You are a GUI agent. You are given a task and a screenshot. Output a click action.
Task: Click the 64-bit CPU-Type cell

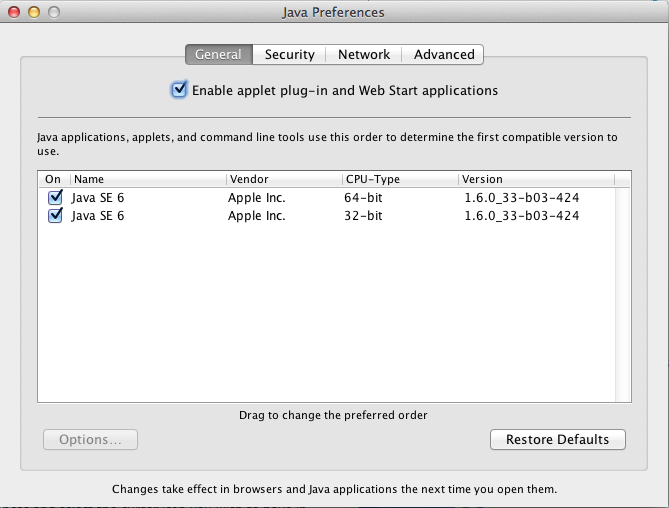(363, 197)
